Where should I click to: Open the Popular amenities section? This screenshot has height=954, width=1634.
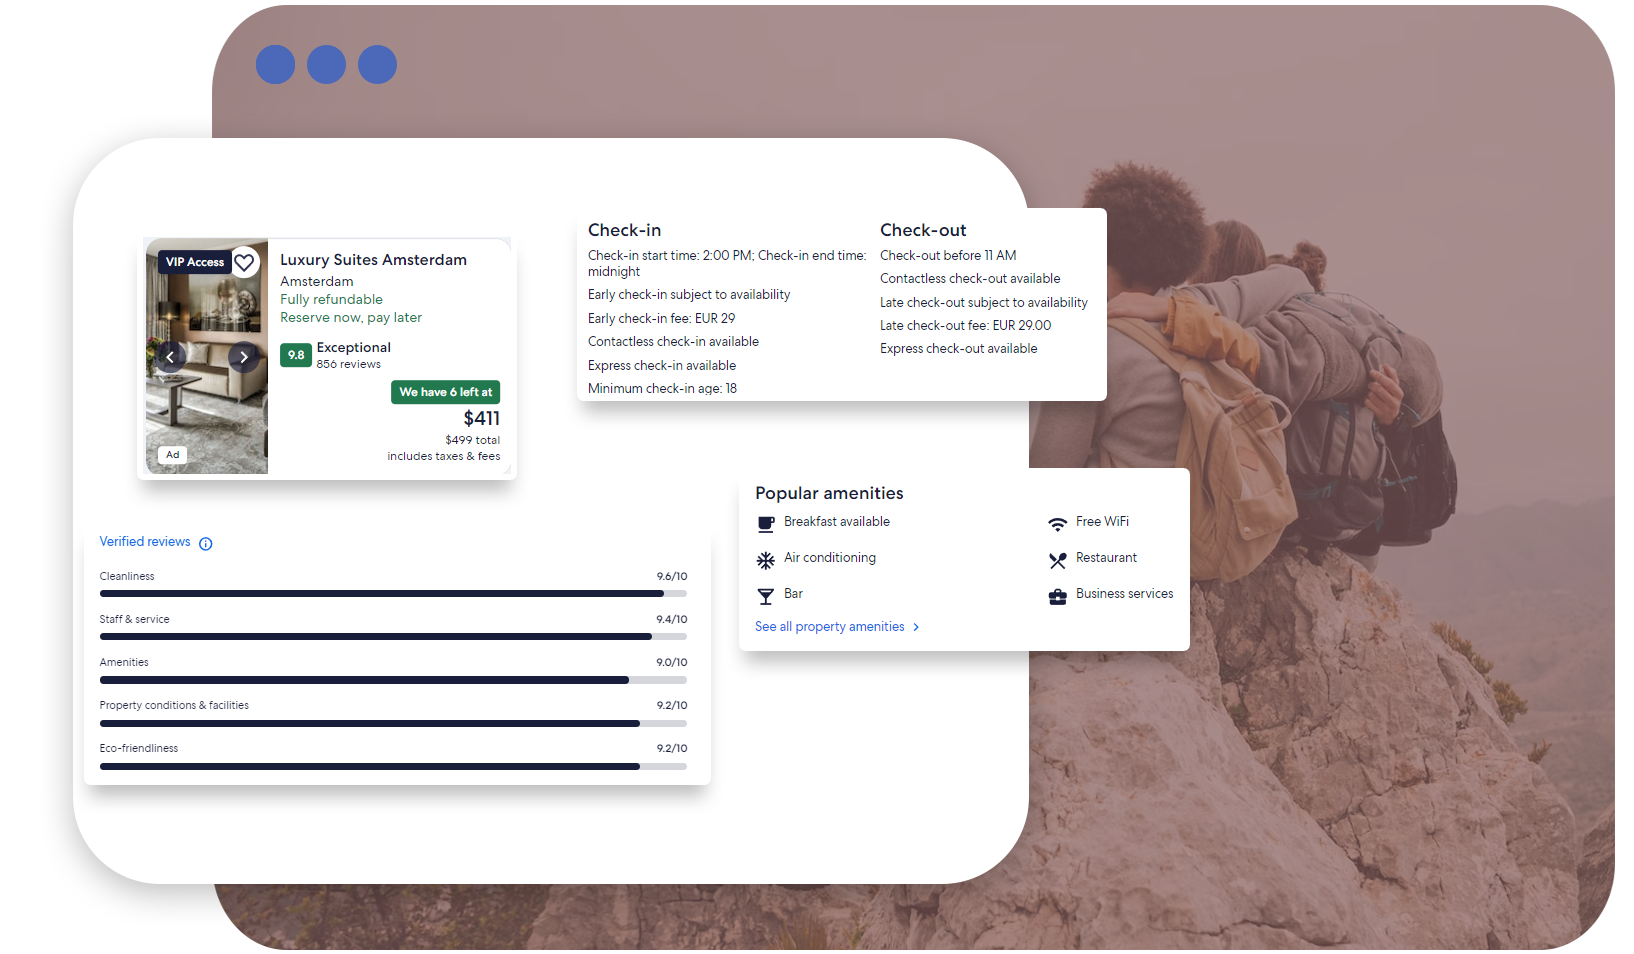tap(829, 492)
